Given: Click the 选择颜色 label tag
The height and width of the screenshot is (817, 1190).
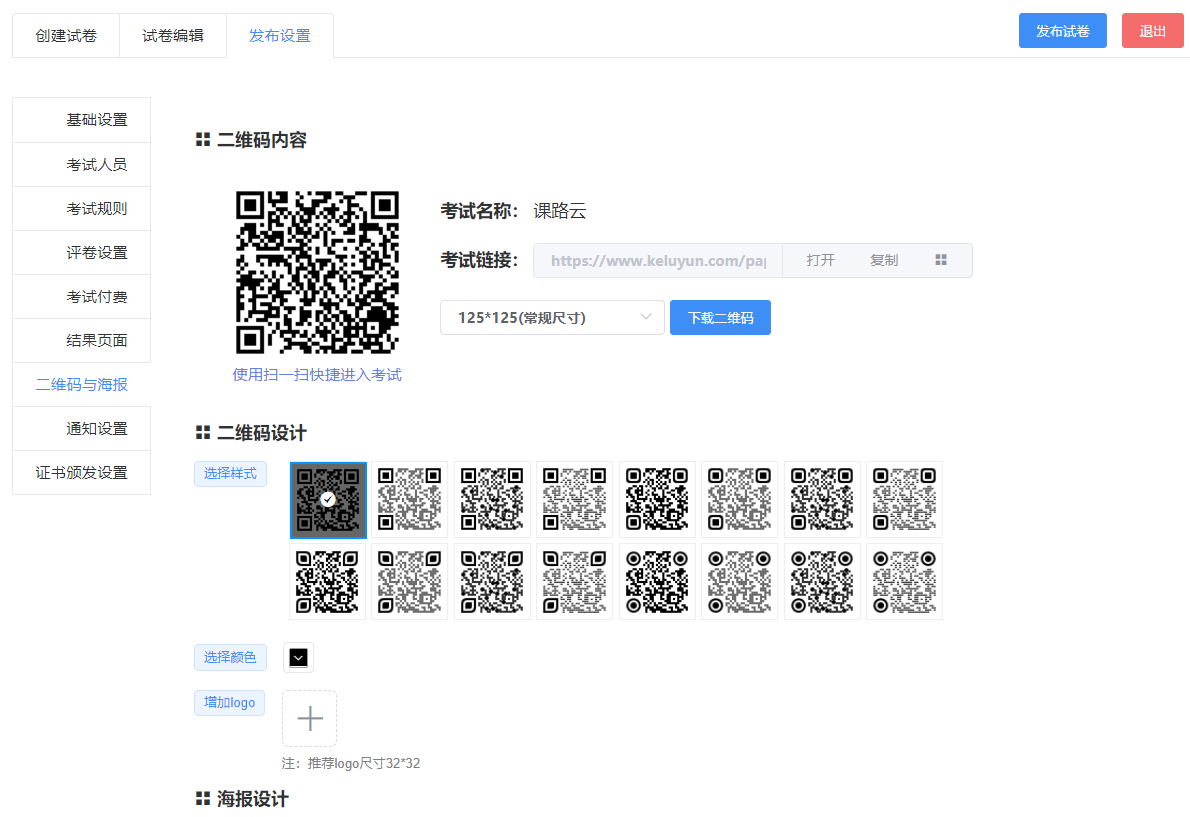Looking at the screenshot, I should point(231,657).
